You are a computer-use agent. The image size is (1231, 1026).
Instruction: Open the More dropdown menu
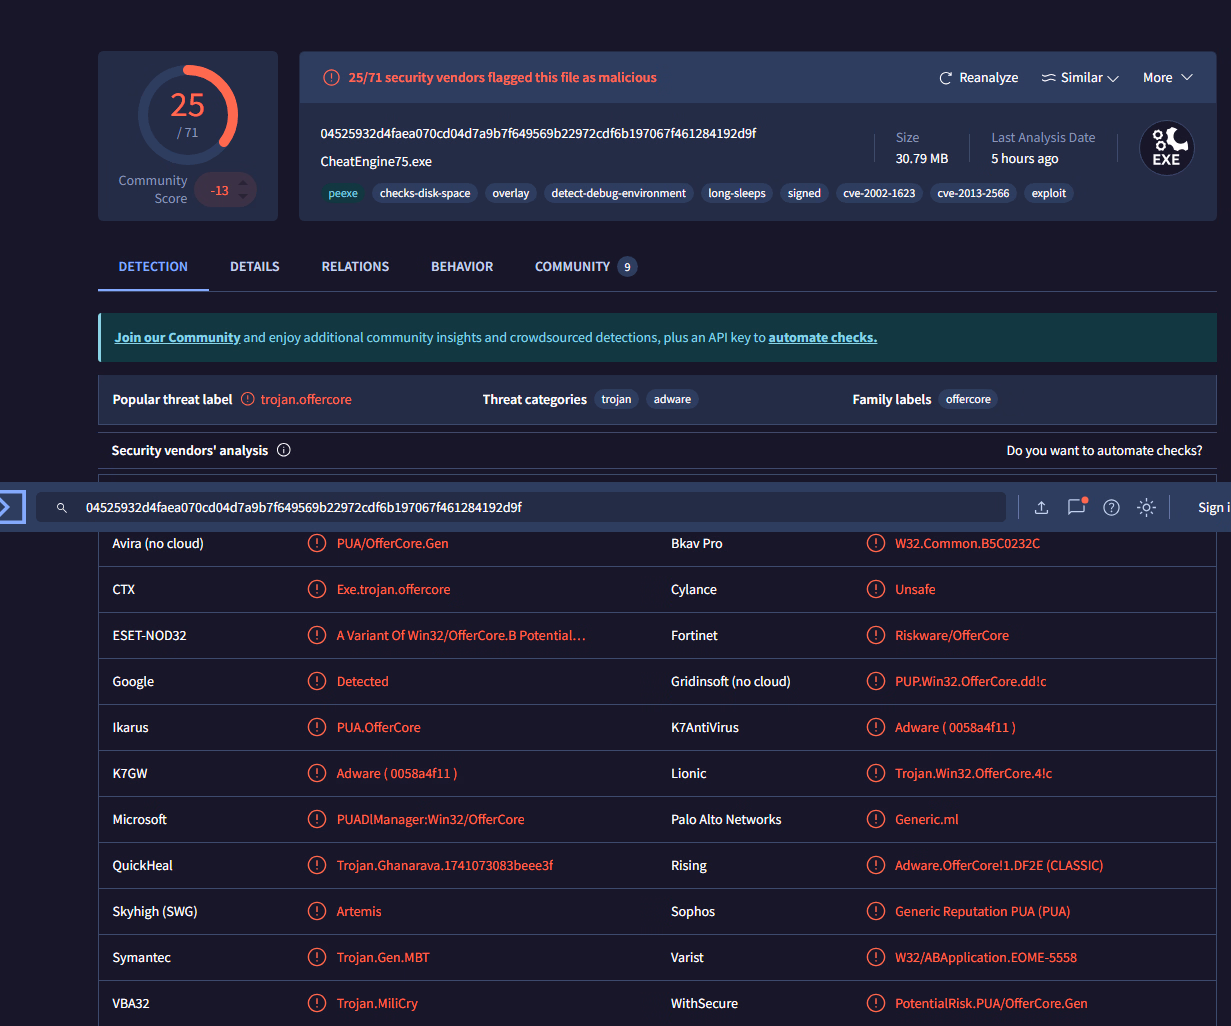click(x=1167, y=78)
